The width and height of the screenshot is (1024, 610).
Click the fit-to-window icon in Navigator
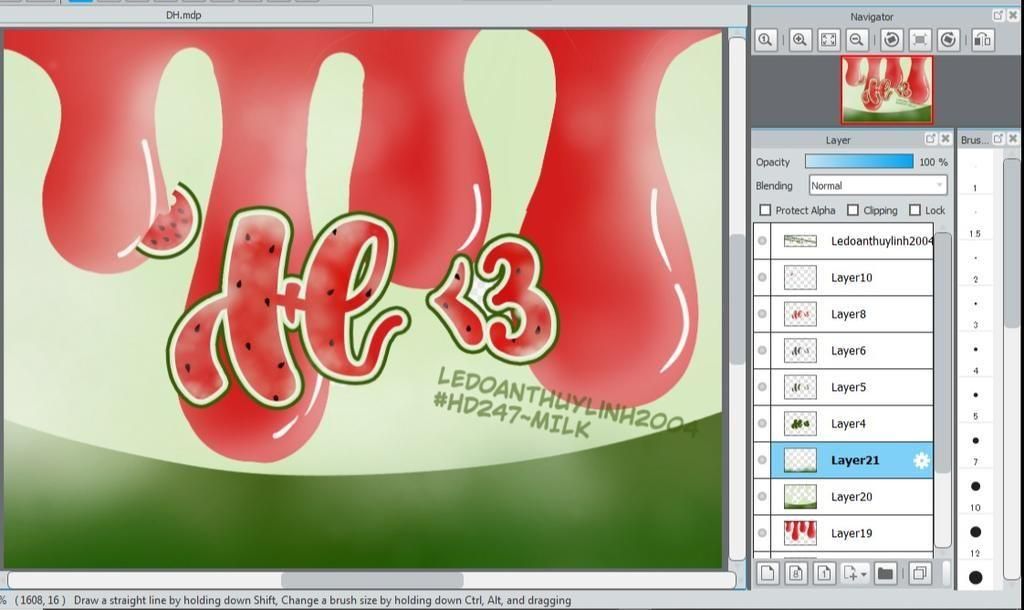[x=828, y=40]
